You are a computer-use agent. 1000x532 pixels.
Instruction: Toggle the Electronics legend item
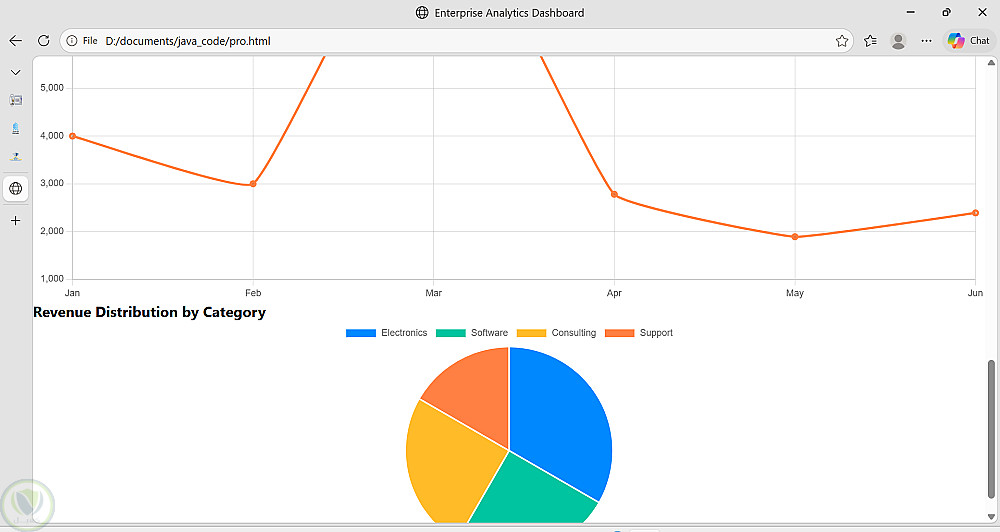pos(386,333)
